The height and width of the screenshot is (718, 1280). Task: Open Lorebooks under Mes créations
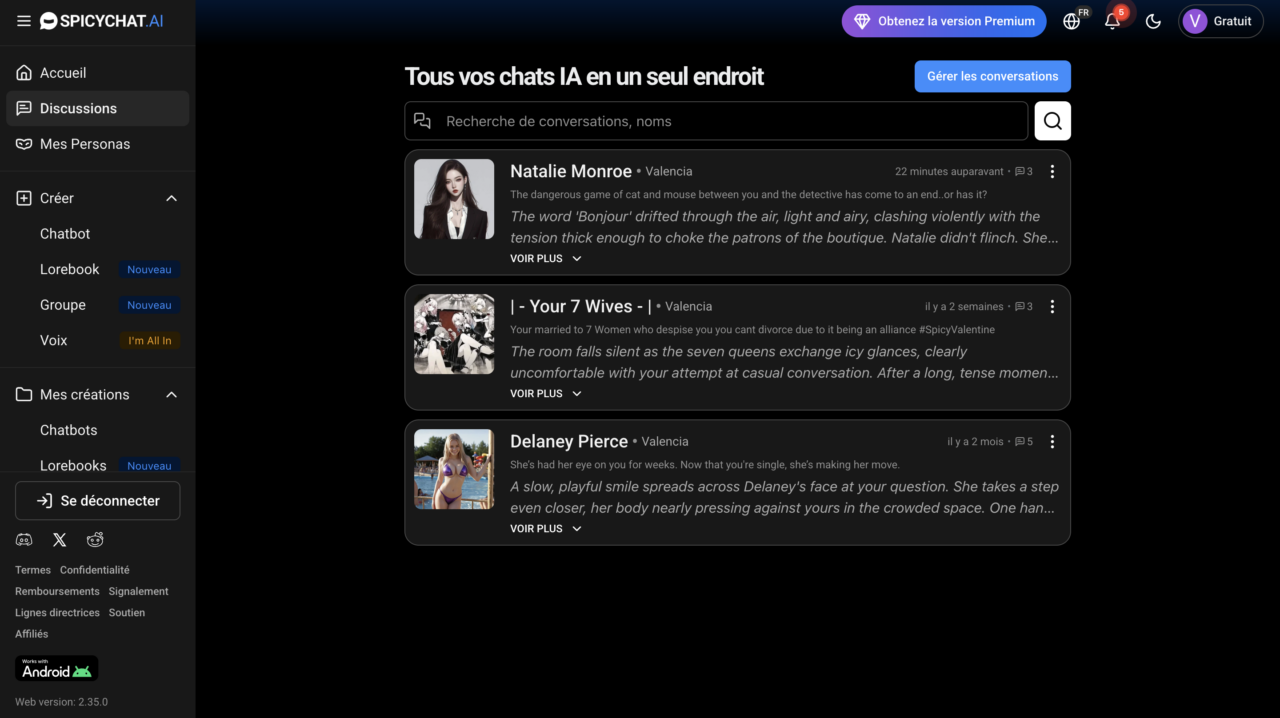[x=73, y=466]
